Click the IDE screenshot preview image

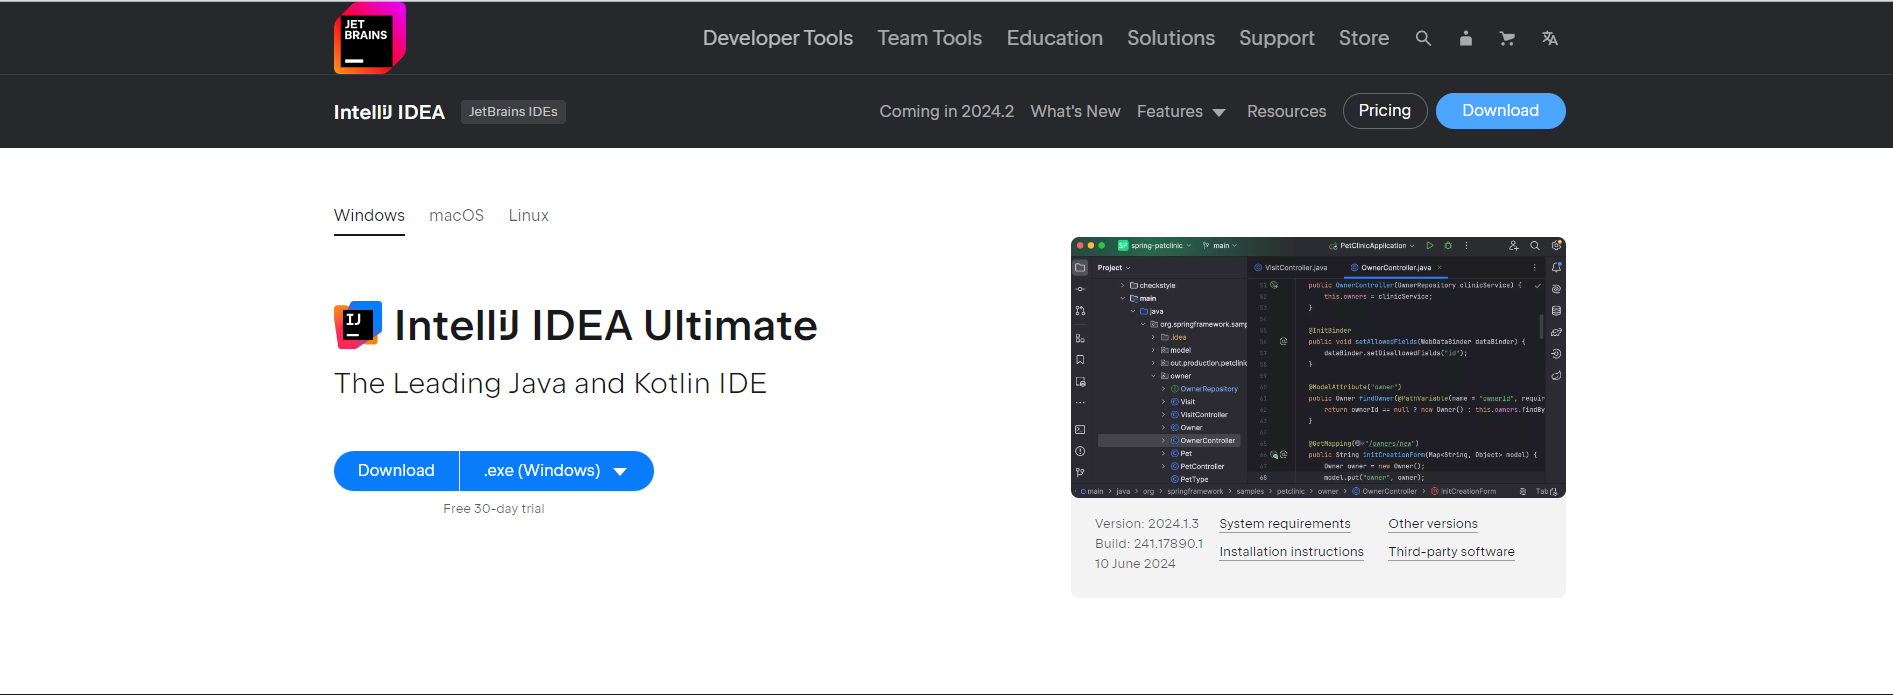point(1317,367)
